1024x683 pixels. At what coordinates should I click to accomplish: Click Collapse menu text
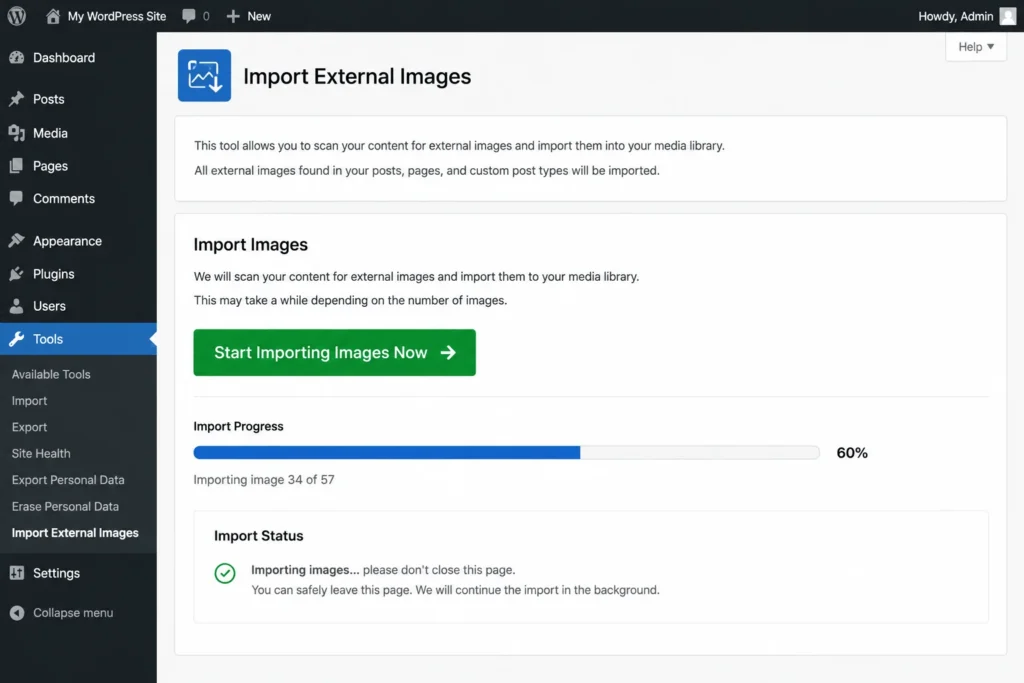(73, 612)
